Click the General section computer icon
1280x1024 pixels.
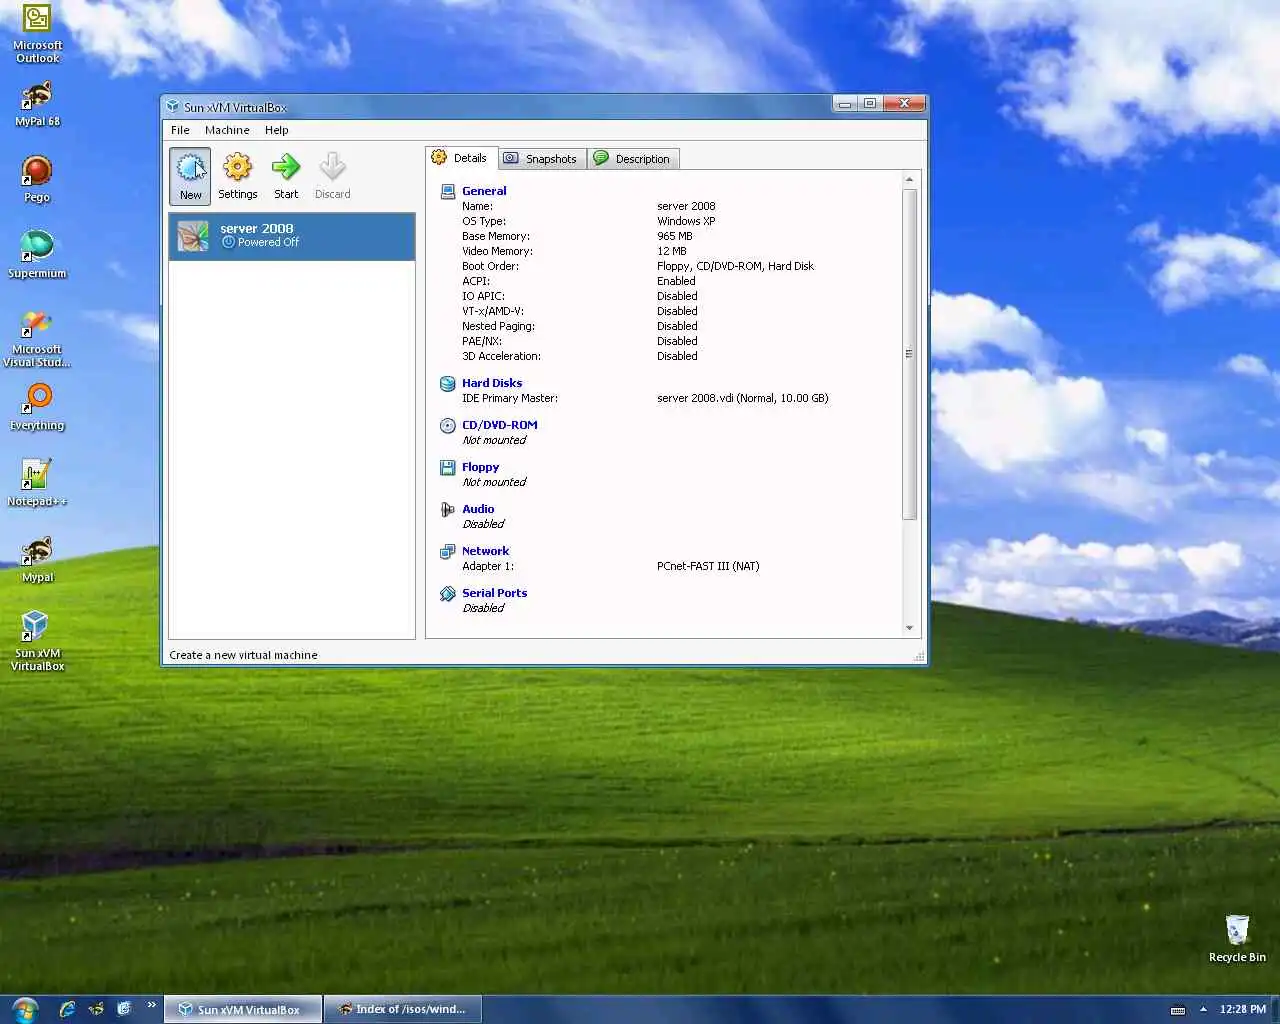coord(448,191)
